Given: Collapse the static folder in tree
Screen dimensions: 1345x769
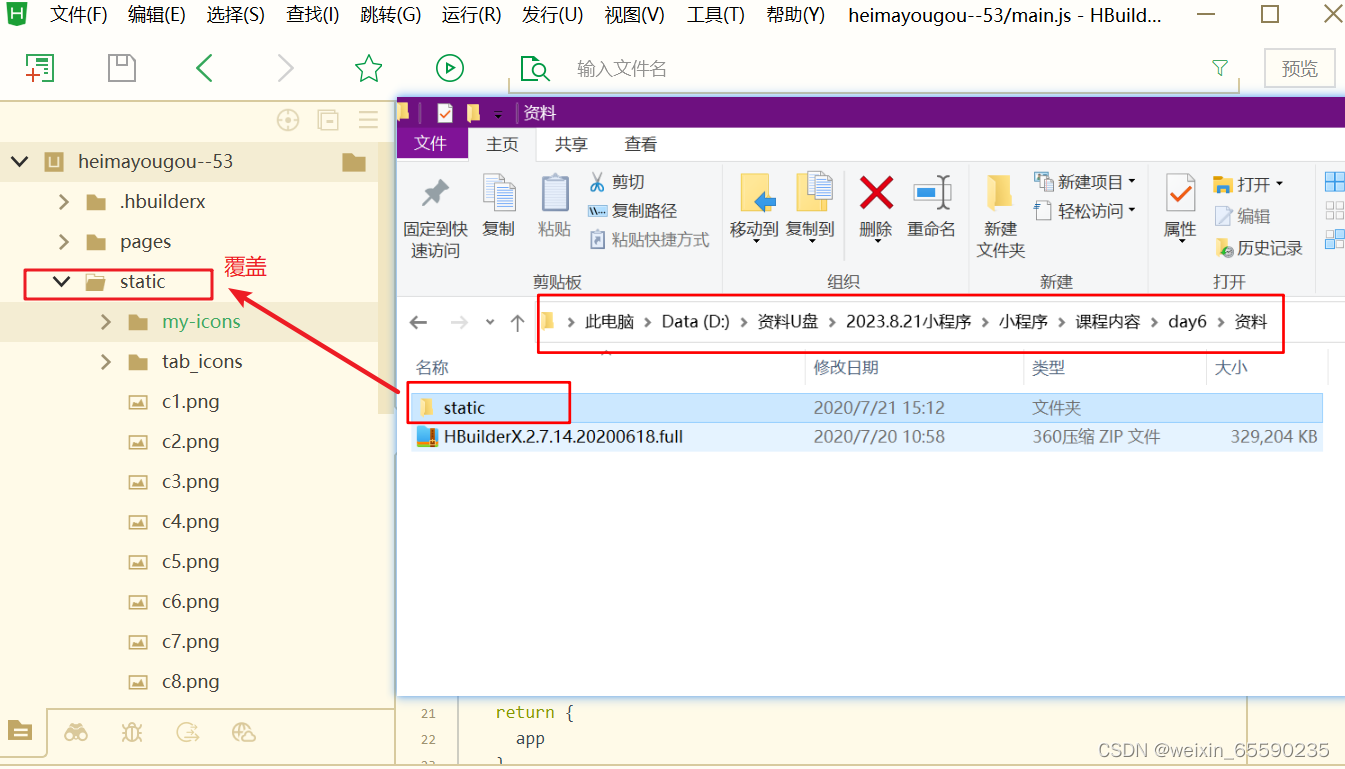Looking at the screenshot, I should [62, 281].
